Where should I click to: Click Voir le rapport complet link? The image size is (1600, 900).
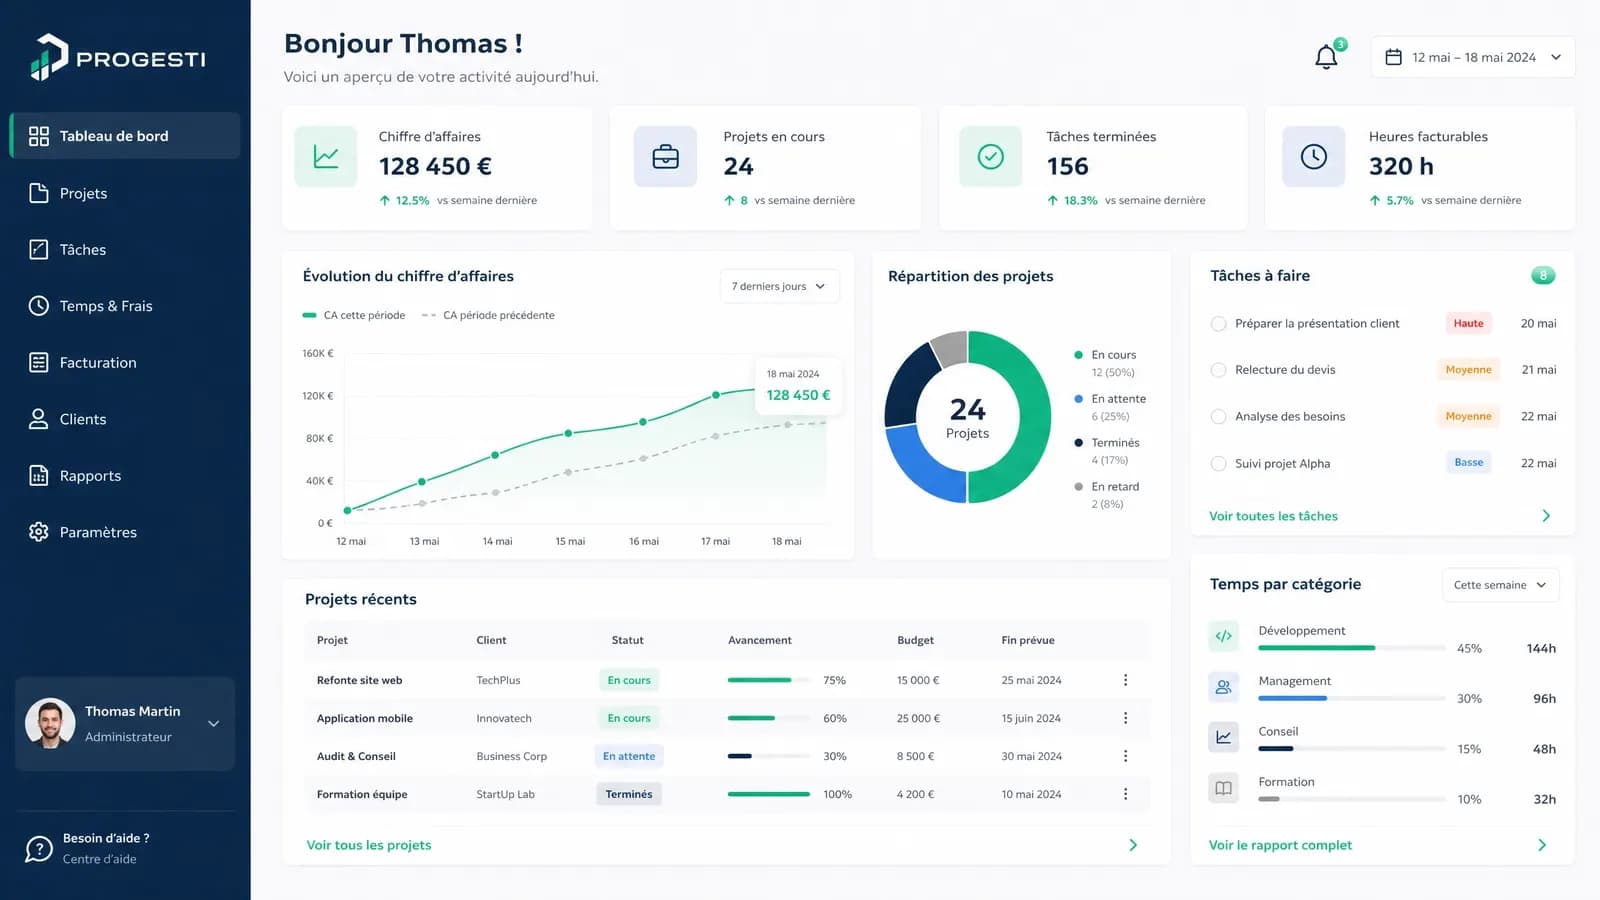[1280, 845]
